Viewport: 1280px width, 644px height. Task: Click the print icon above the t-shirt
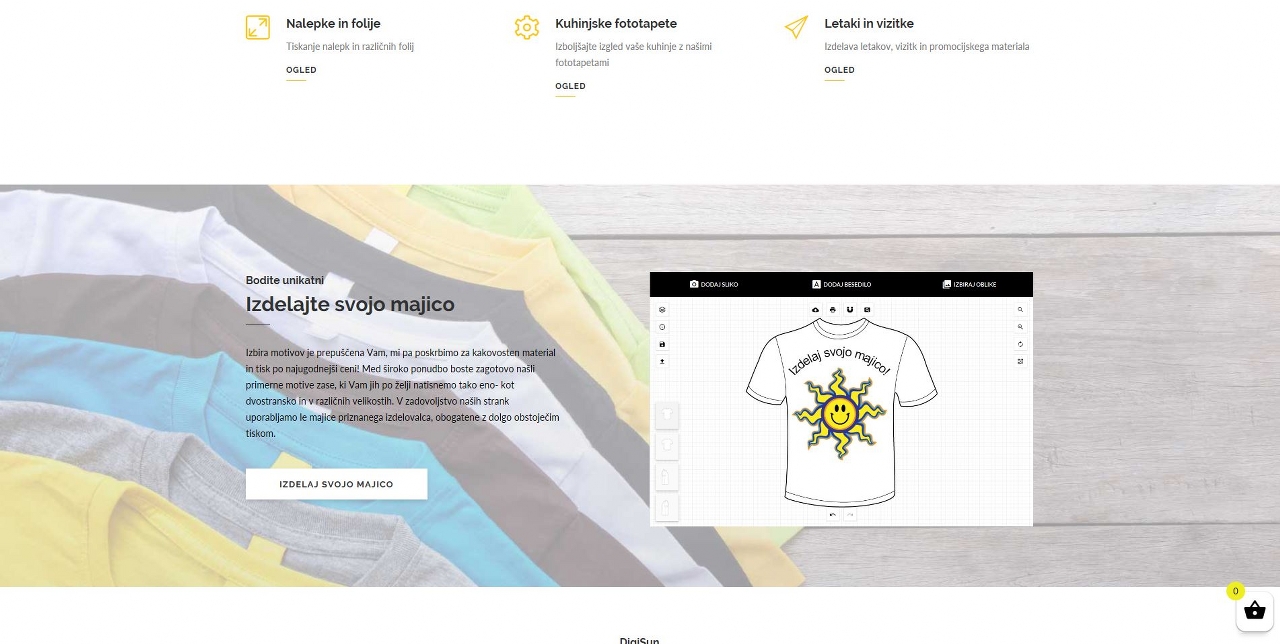coord(832,310)
